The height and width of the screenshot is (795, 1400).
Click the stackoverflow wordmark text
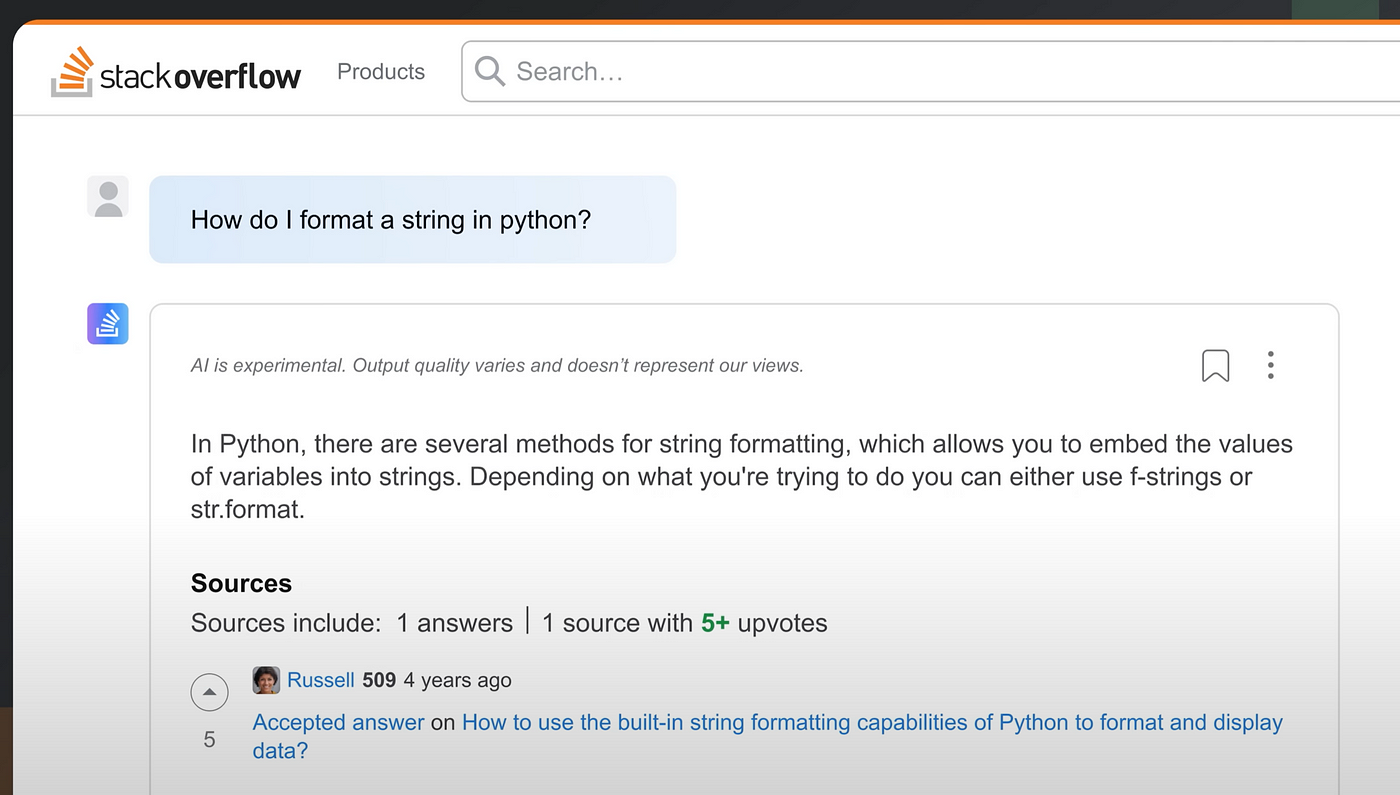[x=200, y=76]
